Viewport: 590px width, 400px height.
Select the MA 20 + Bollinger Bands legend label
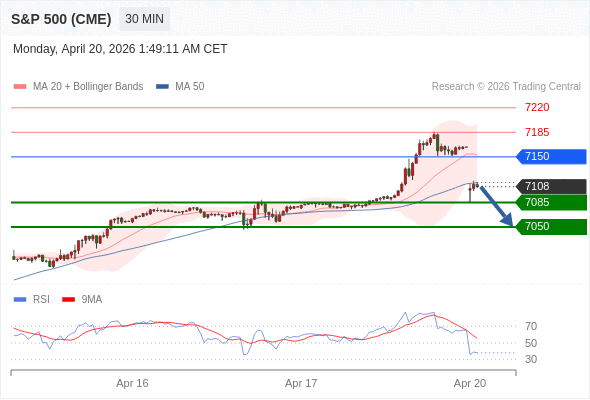point(88,87)
